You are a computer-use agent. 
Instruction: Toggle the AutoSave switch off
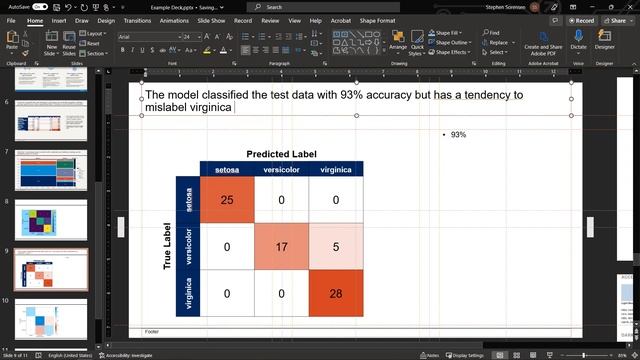pos(40,7)
